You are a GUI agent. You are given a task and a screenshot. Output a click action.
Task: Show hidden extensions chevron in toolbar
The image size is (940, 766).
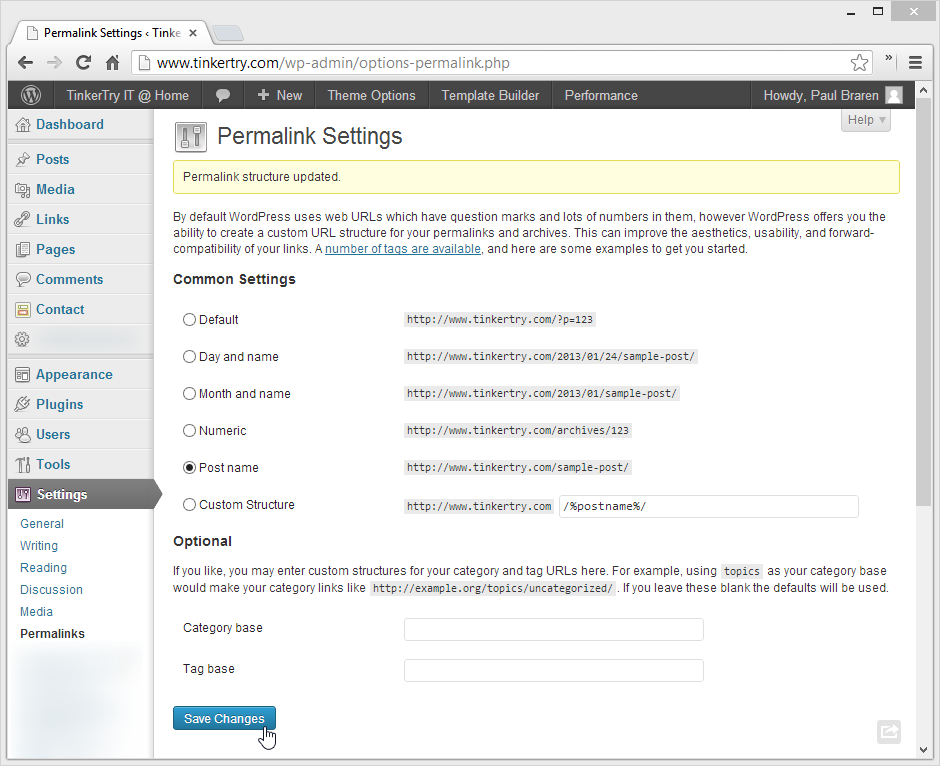pos(888,58)
